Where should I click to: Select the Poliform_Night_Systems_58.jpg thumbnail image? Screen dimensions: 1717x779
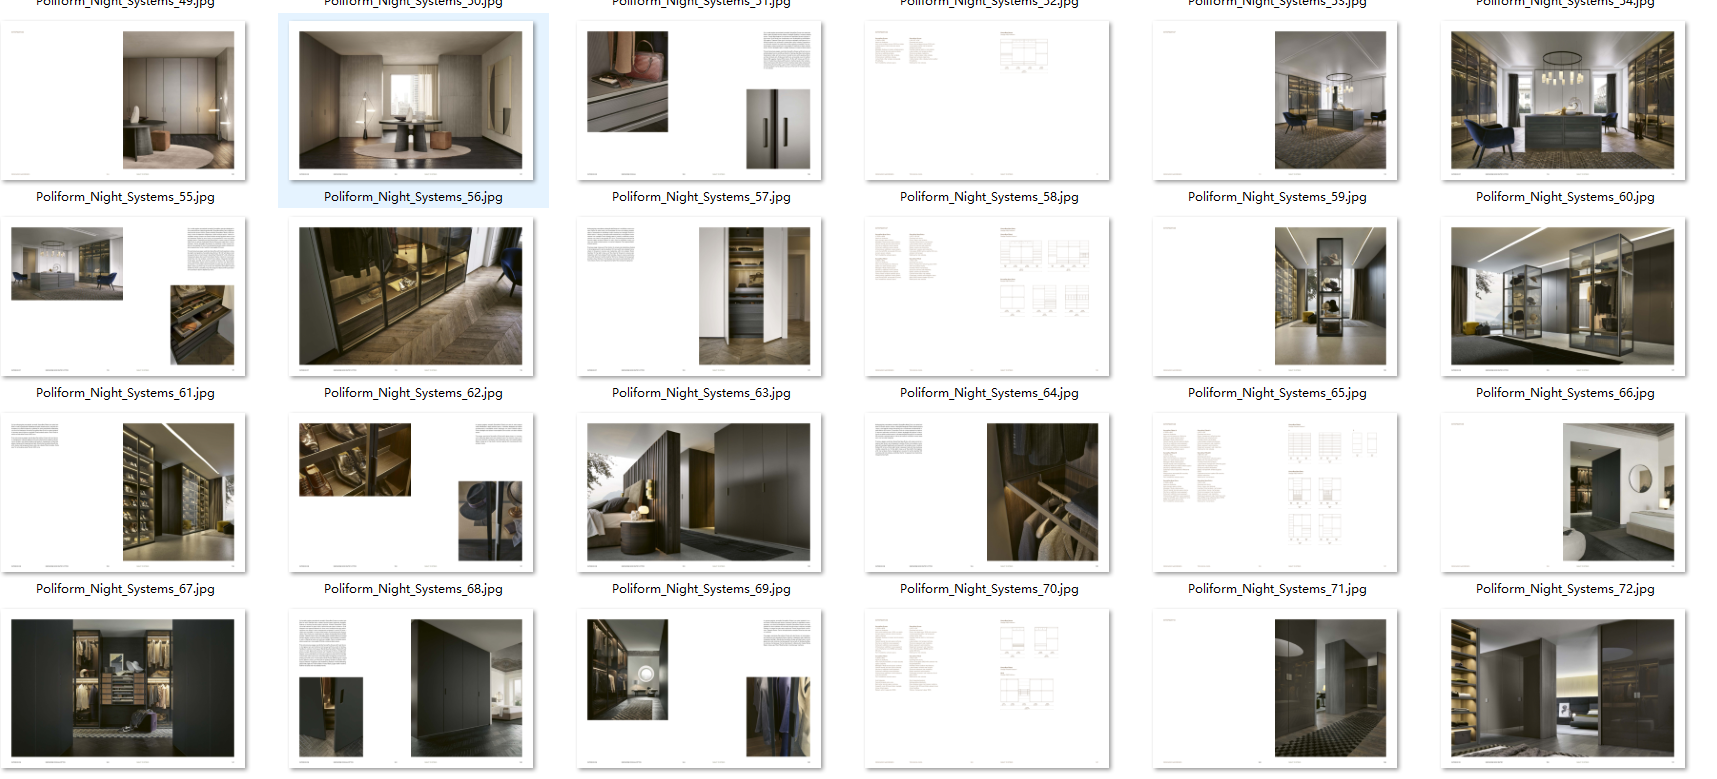pyautogui.click(x=987, y=100)
